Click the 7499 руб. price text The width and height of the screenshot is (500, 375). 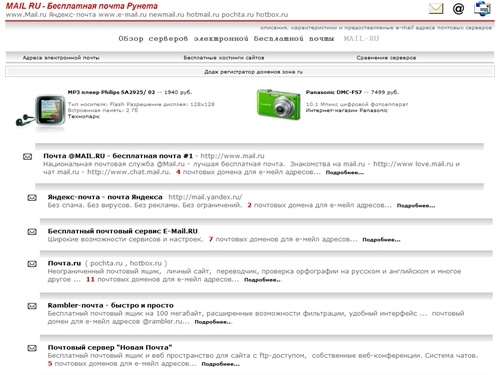tap(385, 92)
